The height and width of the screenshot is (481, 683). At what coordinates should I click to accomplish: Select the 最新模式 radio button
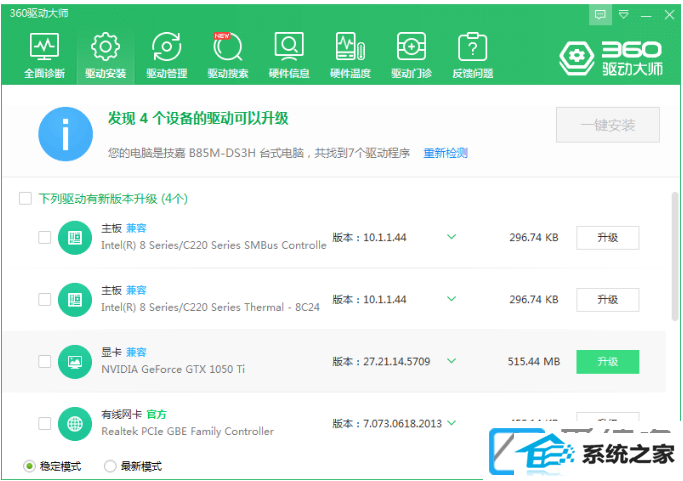(x=110, y=466)
